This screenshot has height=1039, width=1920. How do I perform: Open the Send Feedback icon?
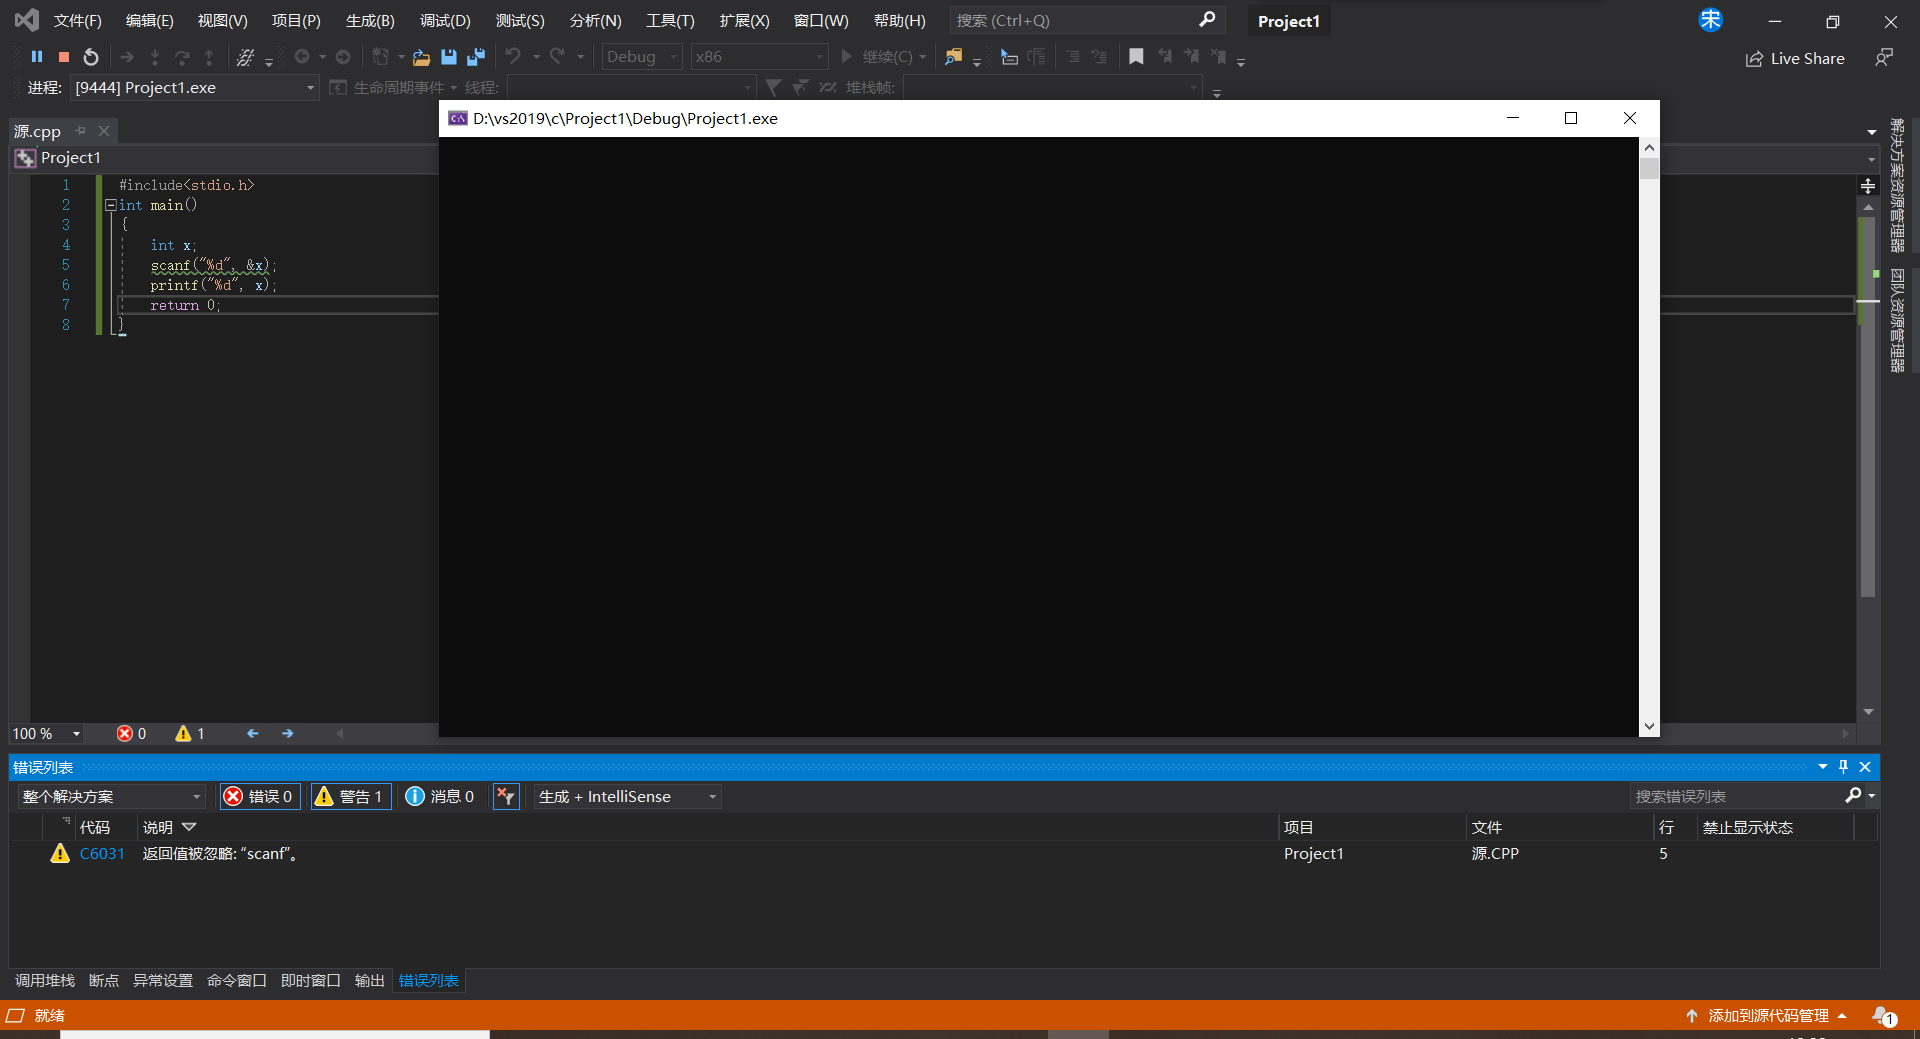point(1884,58)
